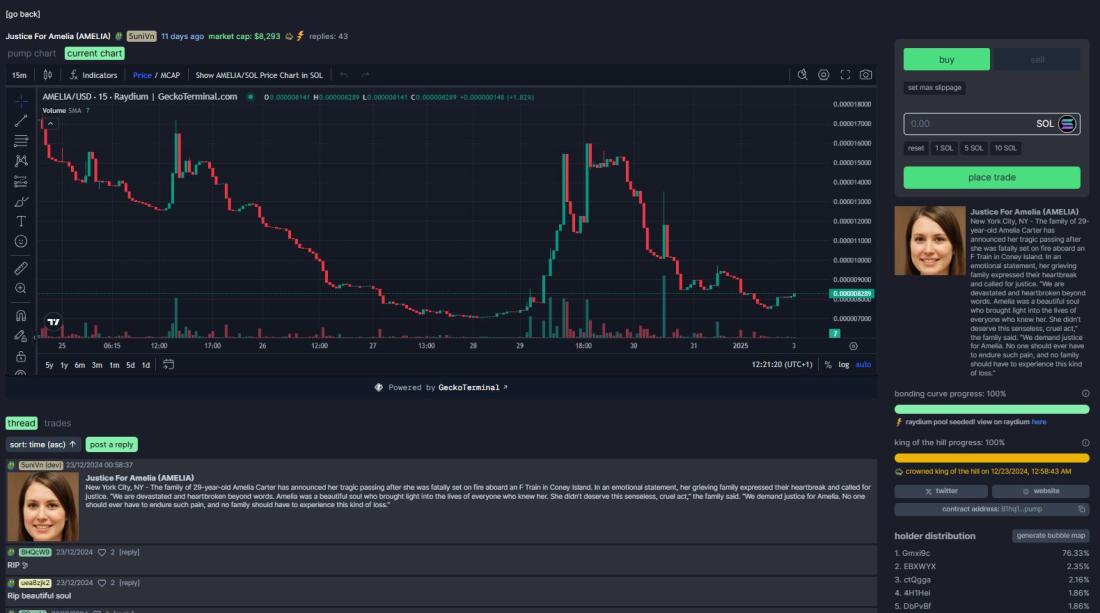This screenshot has width=1100, height=613.
Task: Choose the 1 SOL preset
Action: [x=944, y=148]
